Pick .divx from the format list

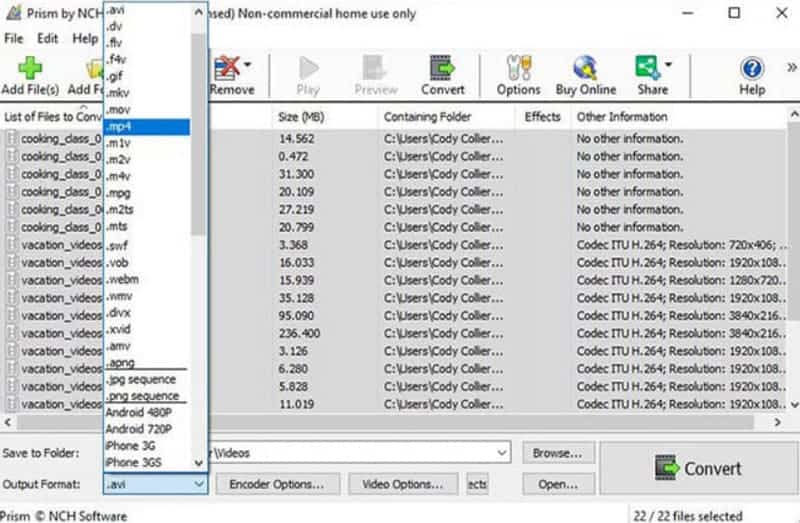[x=147, y=313]
